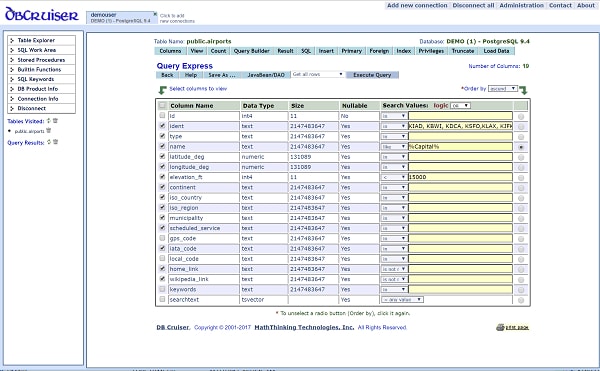This screenshot has width=600, height=371.
Task: Open the logic operator dropdown
Action: [x=461, y=106]
